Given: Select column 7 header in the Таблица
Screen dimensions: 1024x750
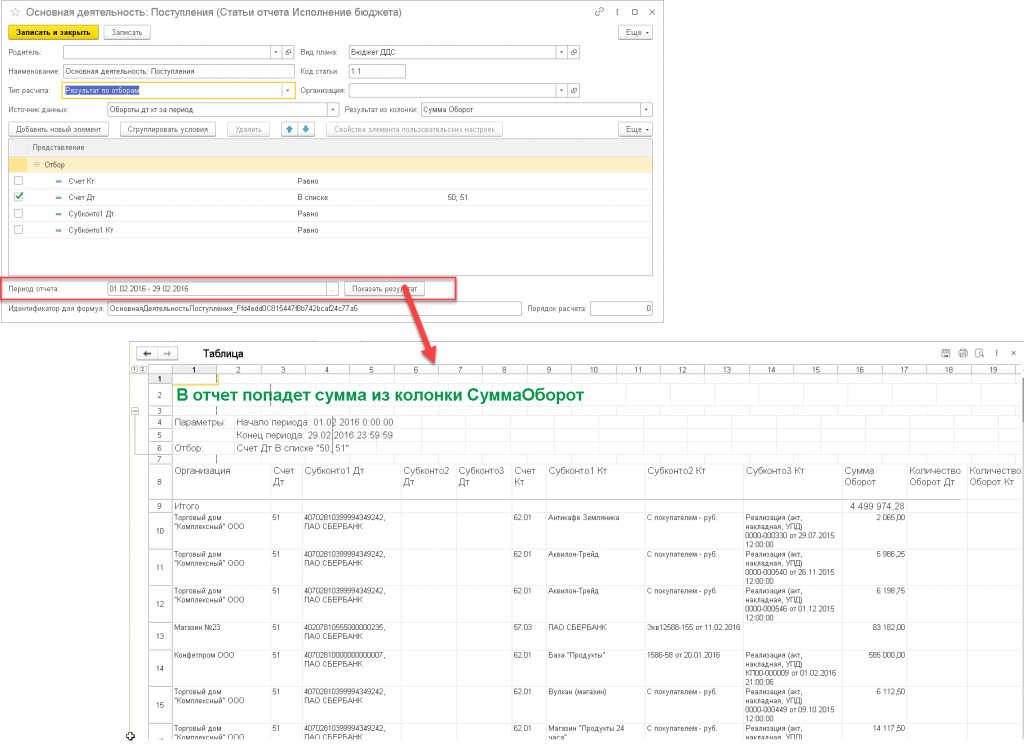Looking at the screenshot, I should click(x=460, y=370).
